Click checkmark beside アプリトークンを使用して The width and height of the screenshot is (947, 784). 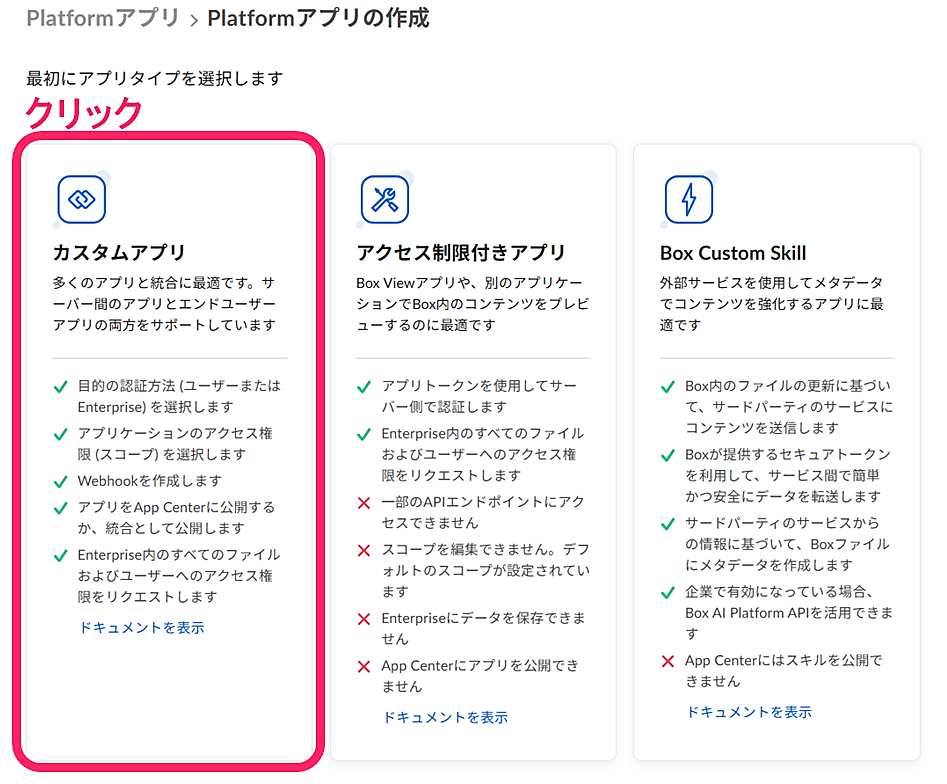coord(364,387)
